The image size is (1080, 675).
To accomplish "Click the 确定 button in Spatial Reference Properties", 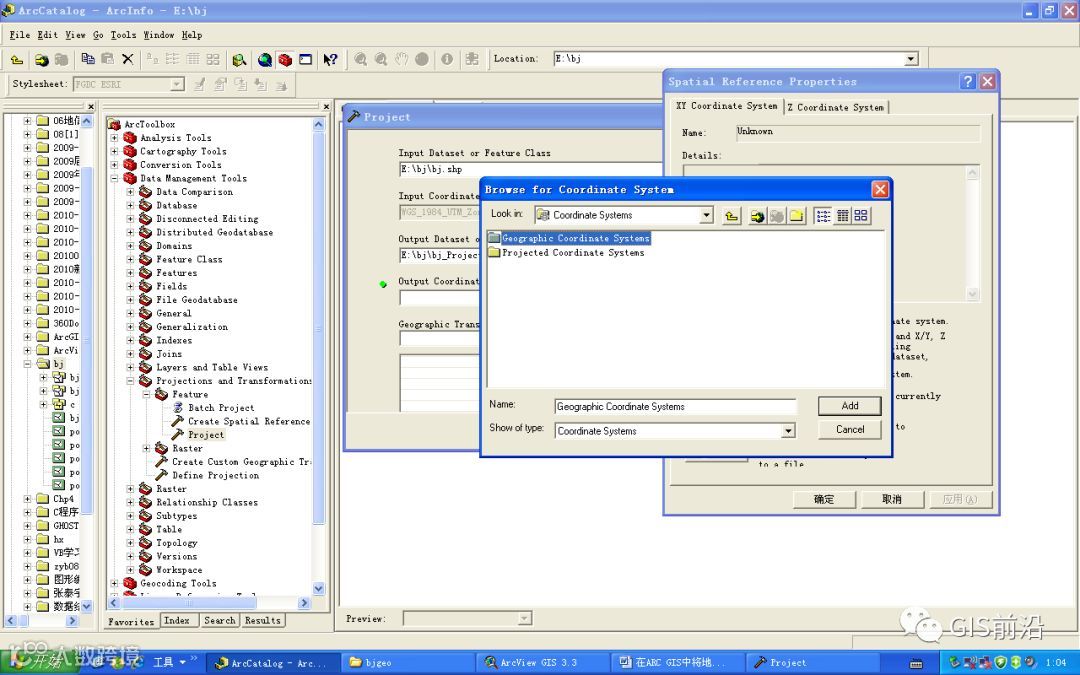I will (x=824, y=499).
